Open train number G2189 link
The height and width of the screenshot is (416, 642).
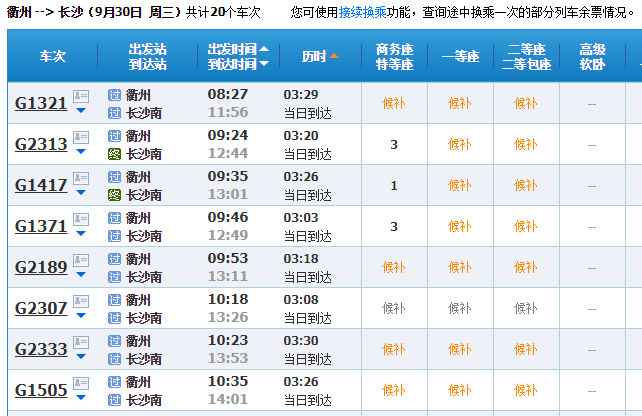41,267
